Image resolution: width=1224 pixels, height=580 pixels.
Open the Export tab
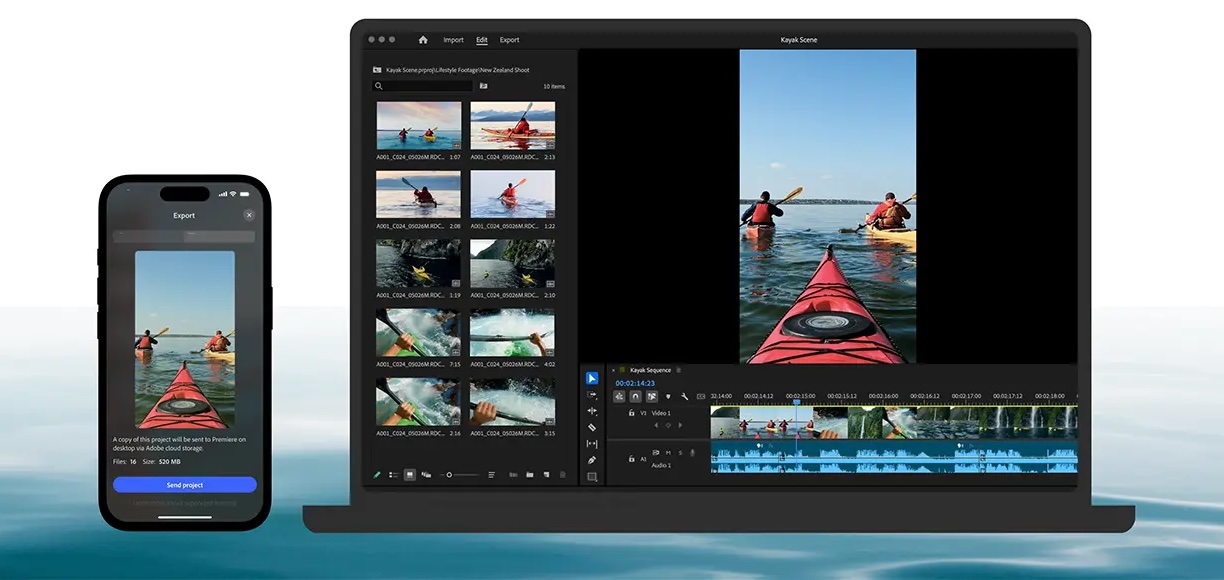[x=509, y=40]
